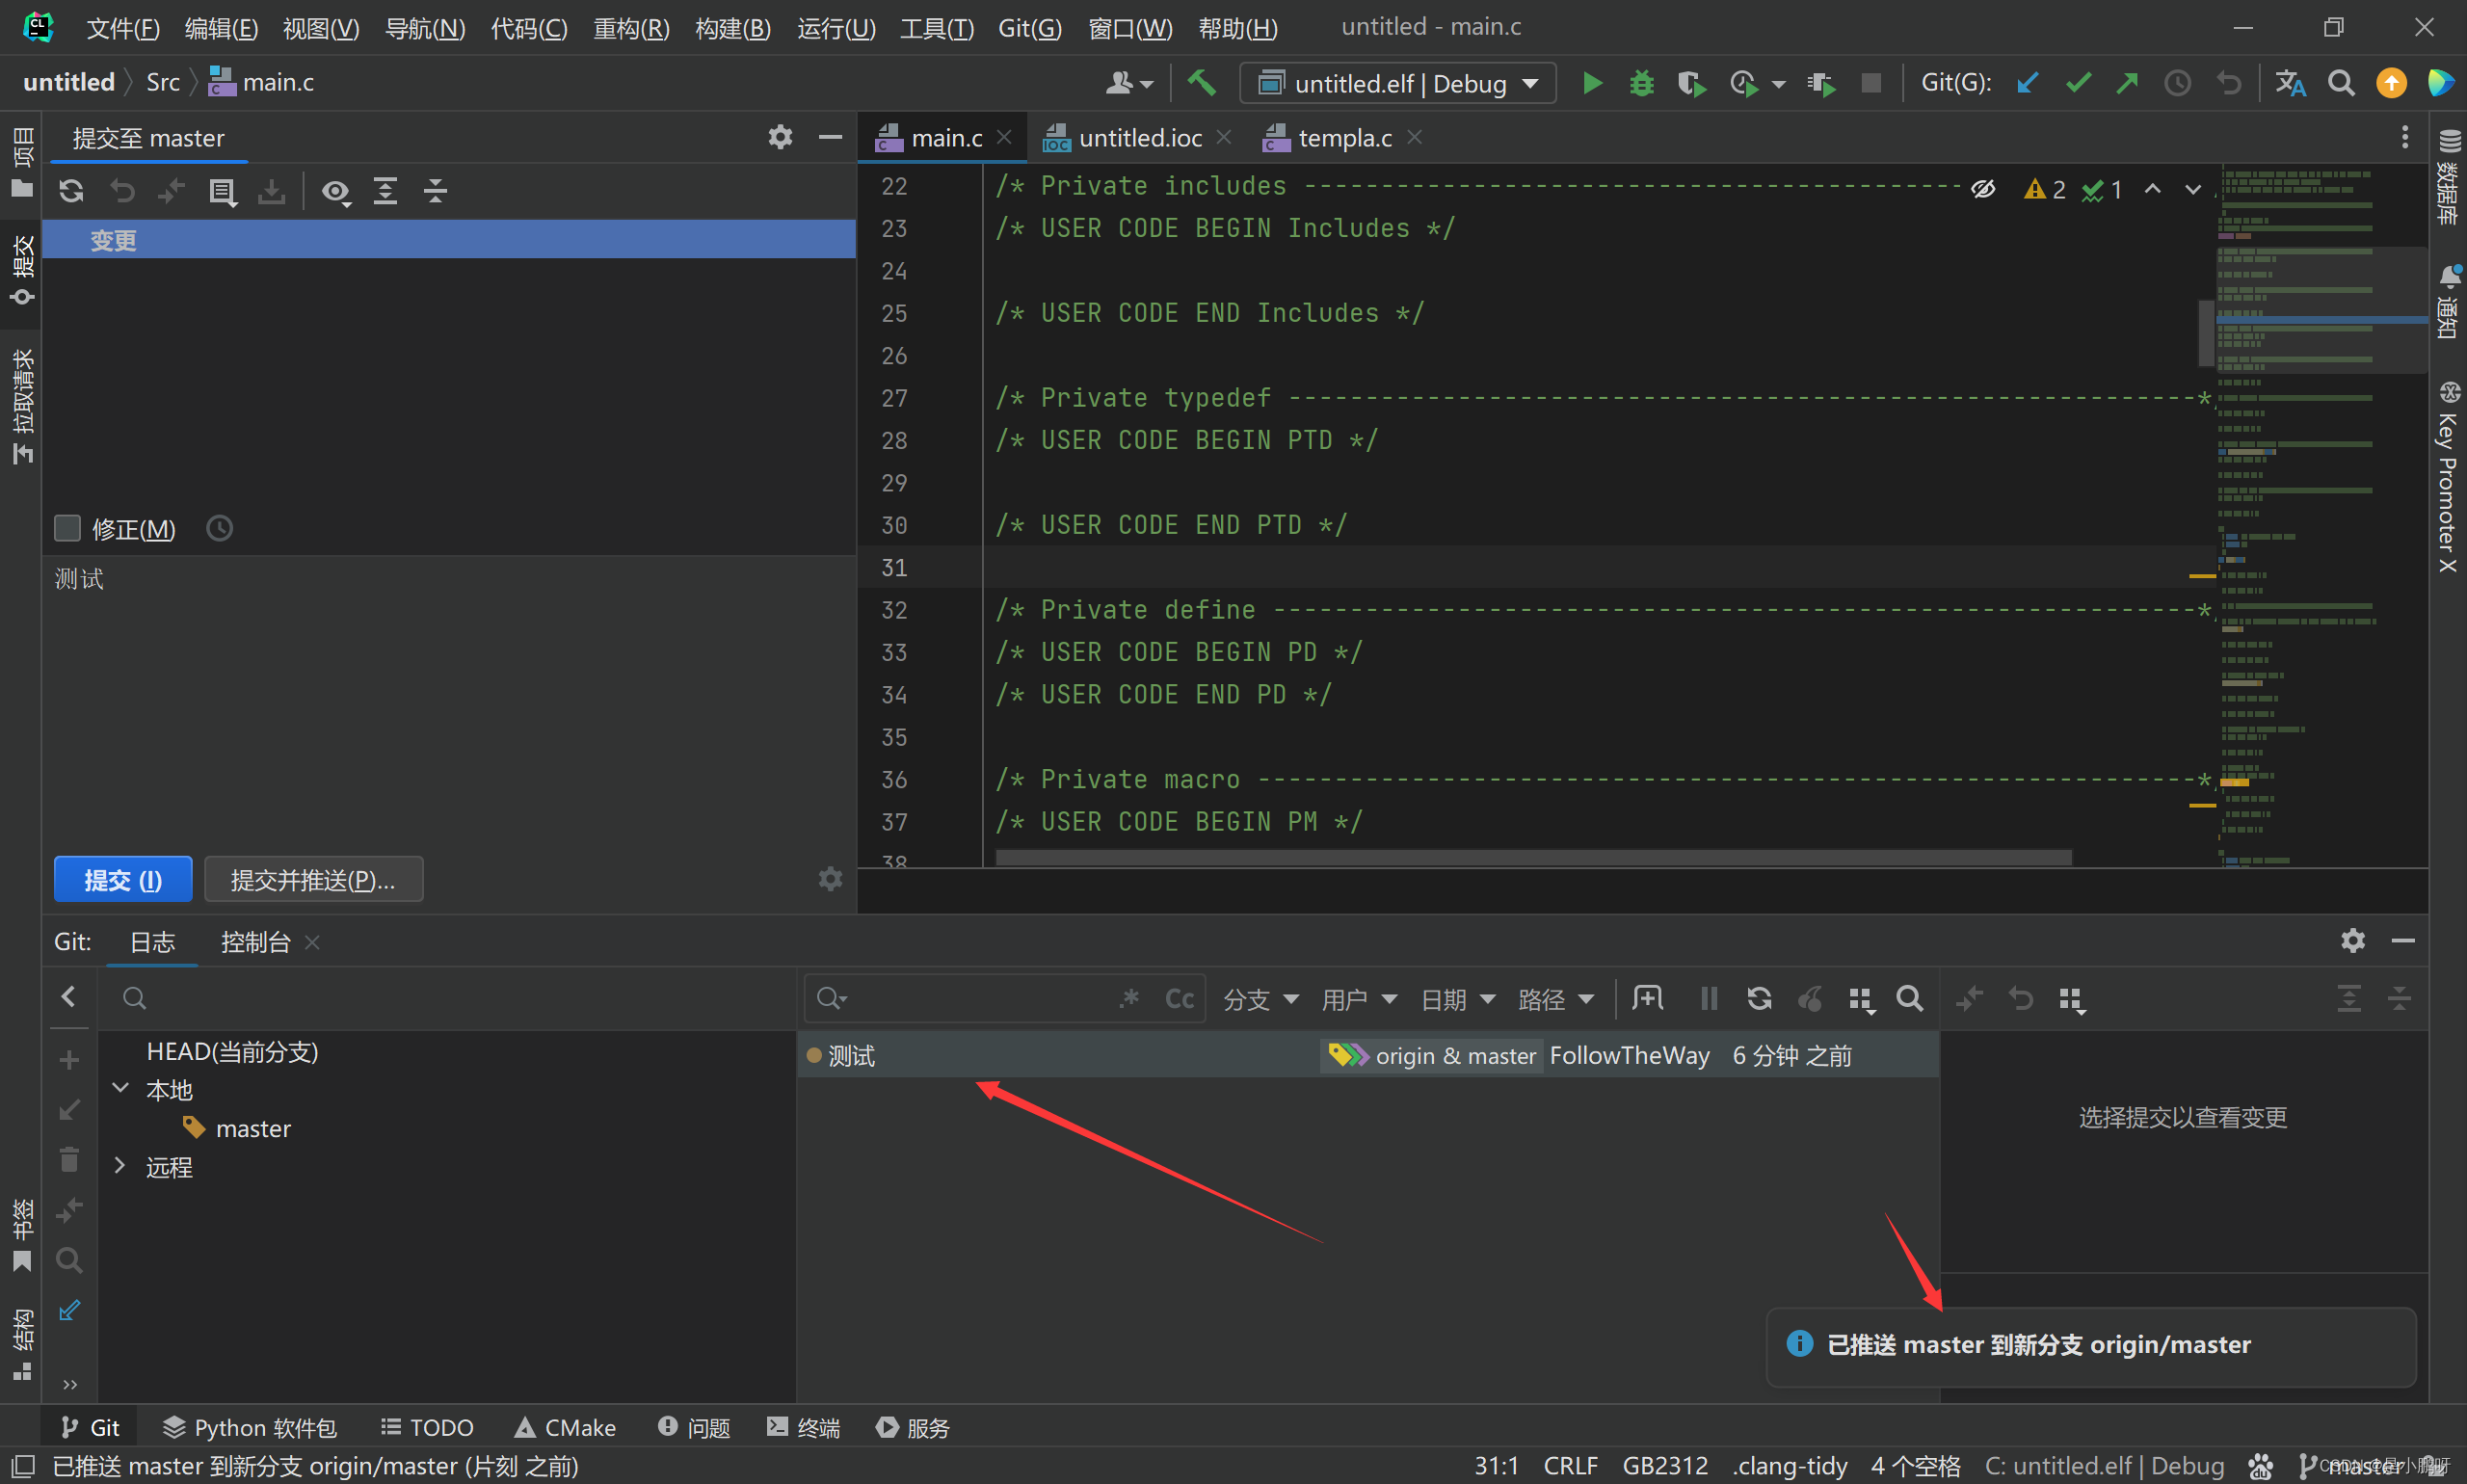
Task: Click the 提交并推送(P)... button
Action: (x=313, y=879)
